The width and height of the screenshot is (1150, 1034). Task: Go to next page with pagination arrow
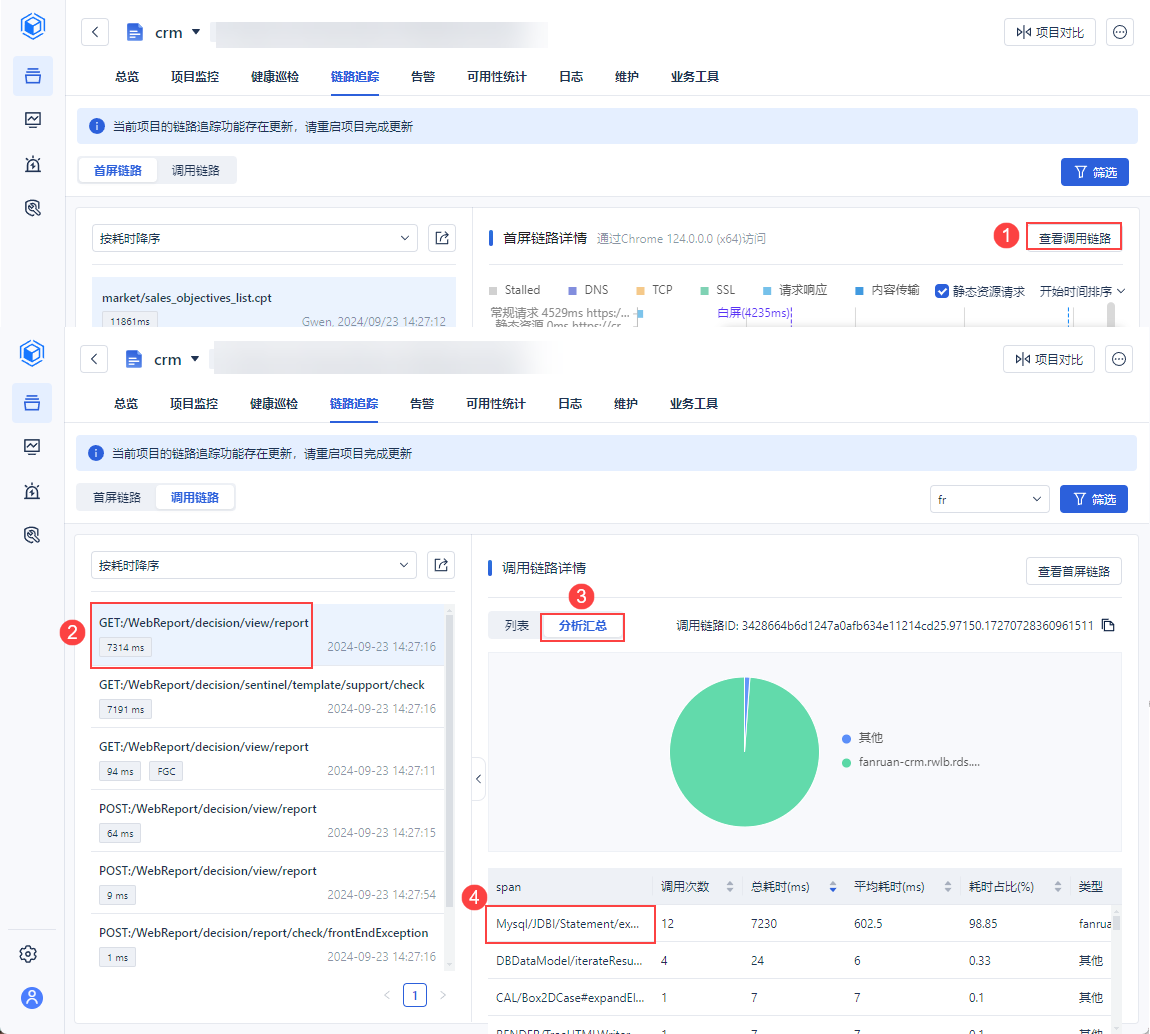tap(443, 995)
